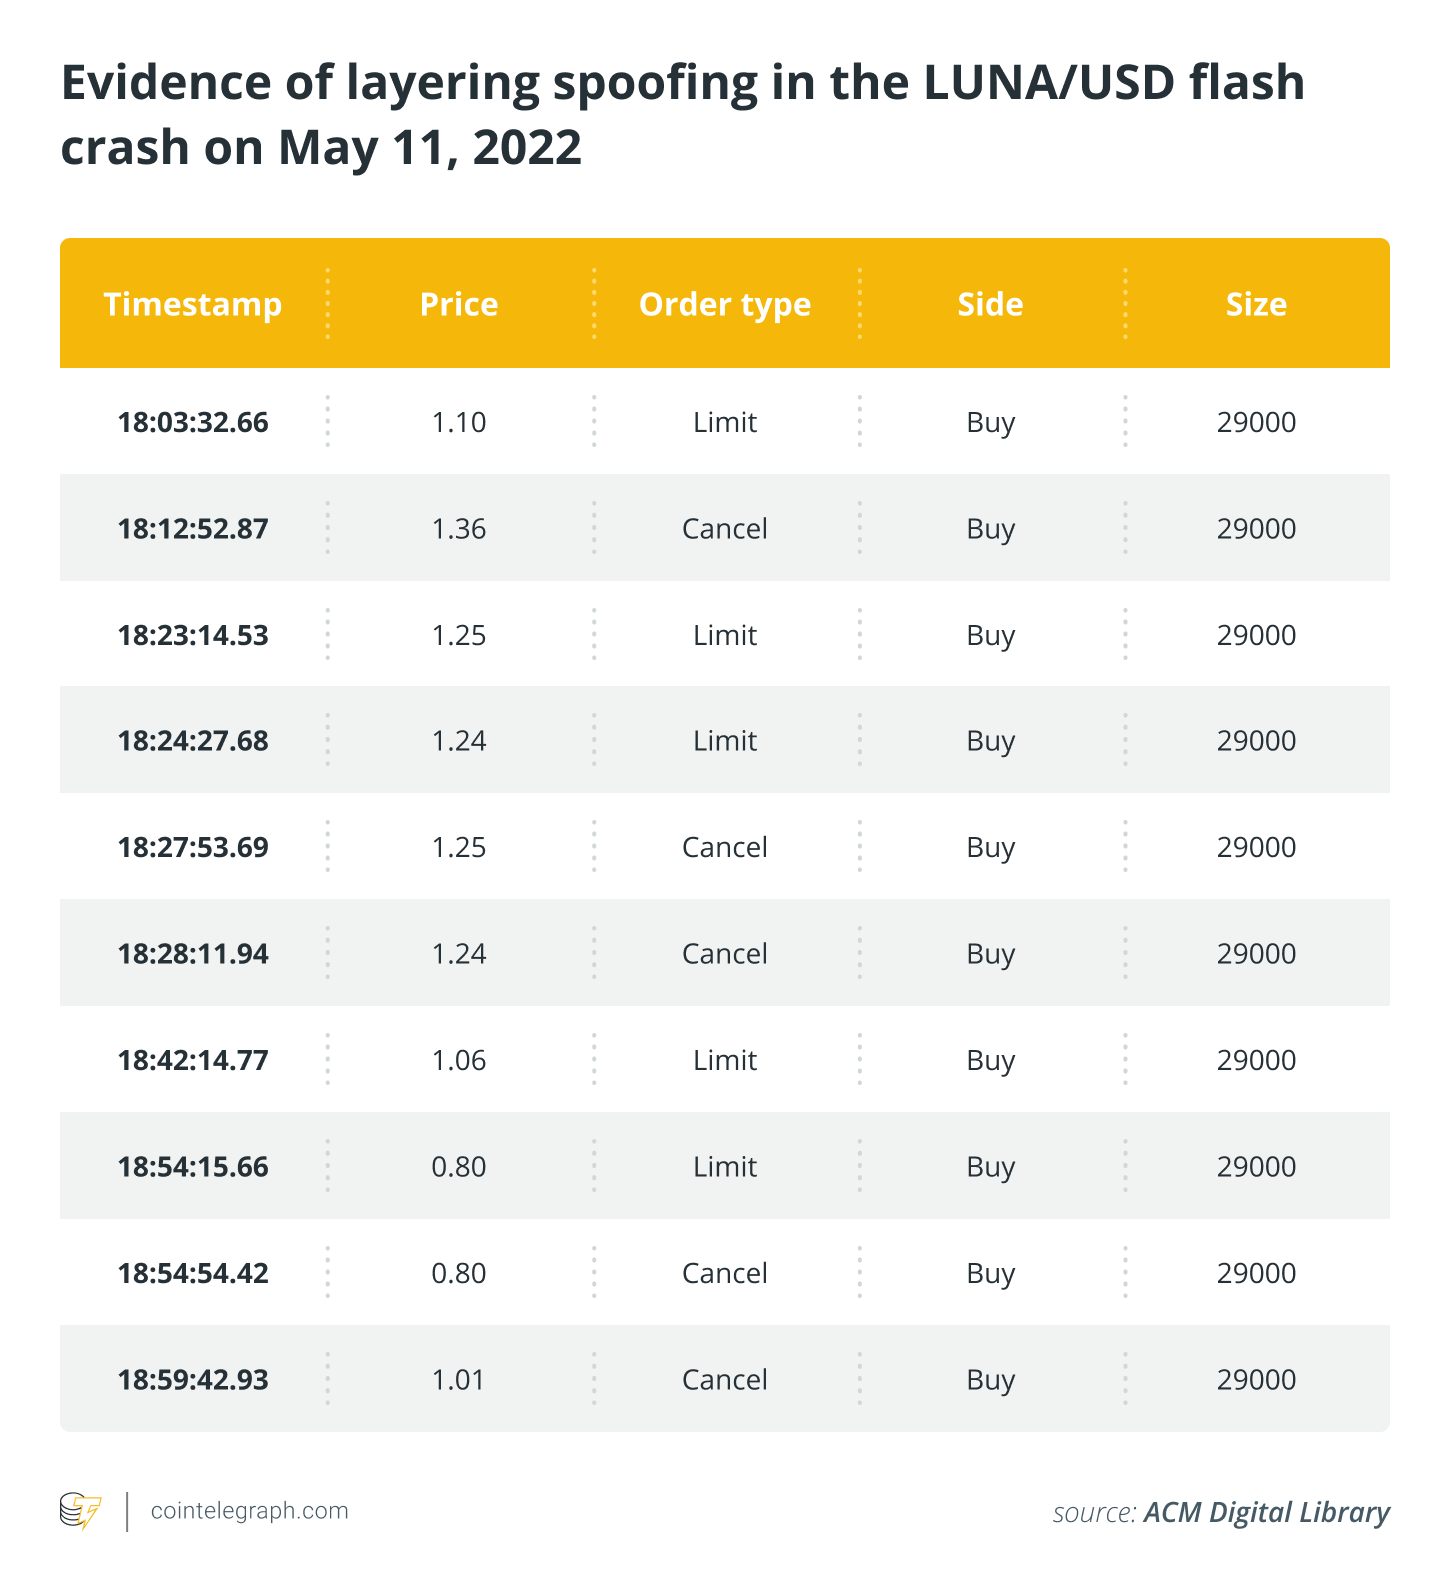Click the 18:24:27.68 timestamp
This screenshot has height=1592, width=1450.
pos(193,741)
